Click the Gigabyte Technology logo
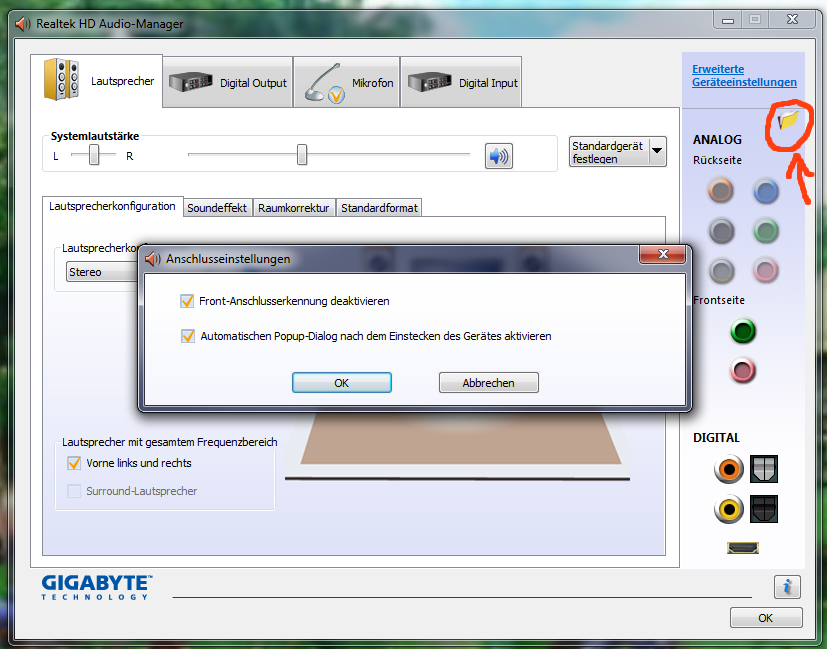The height and width of the screenshot is (649, 827). click(x=97, y=587)
